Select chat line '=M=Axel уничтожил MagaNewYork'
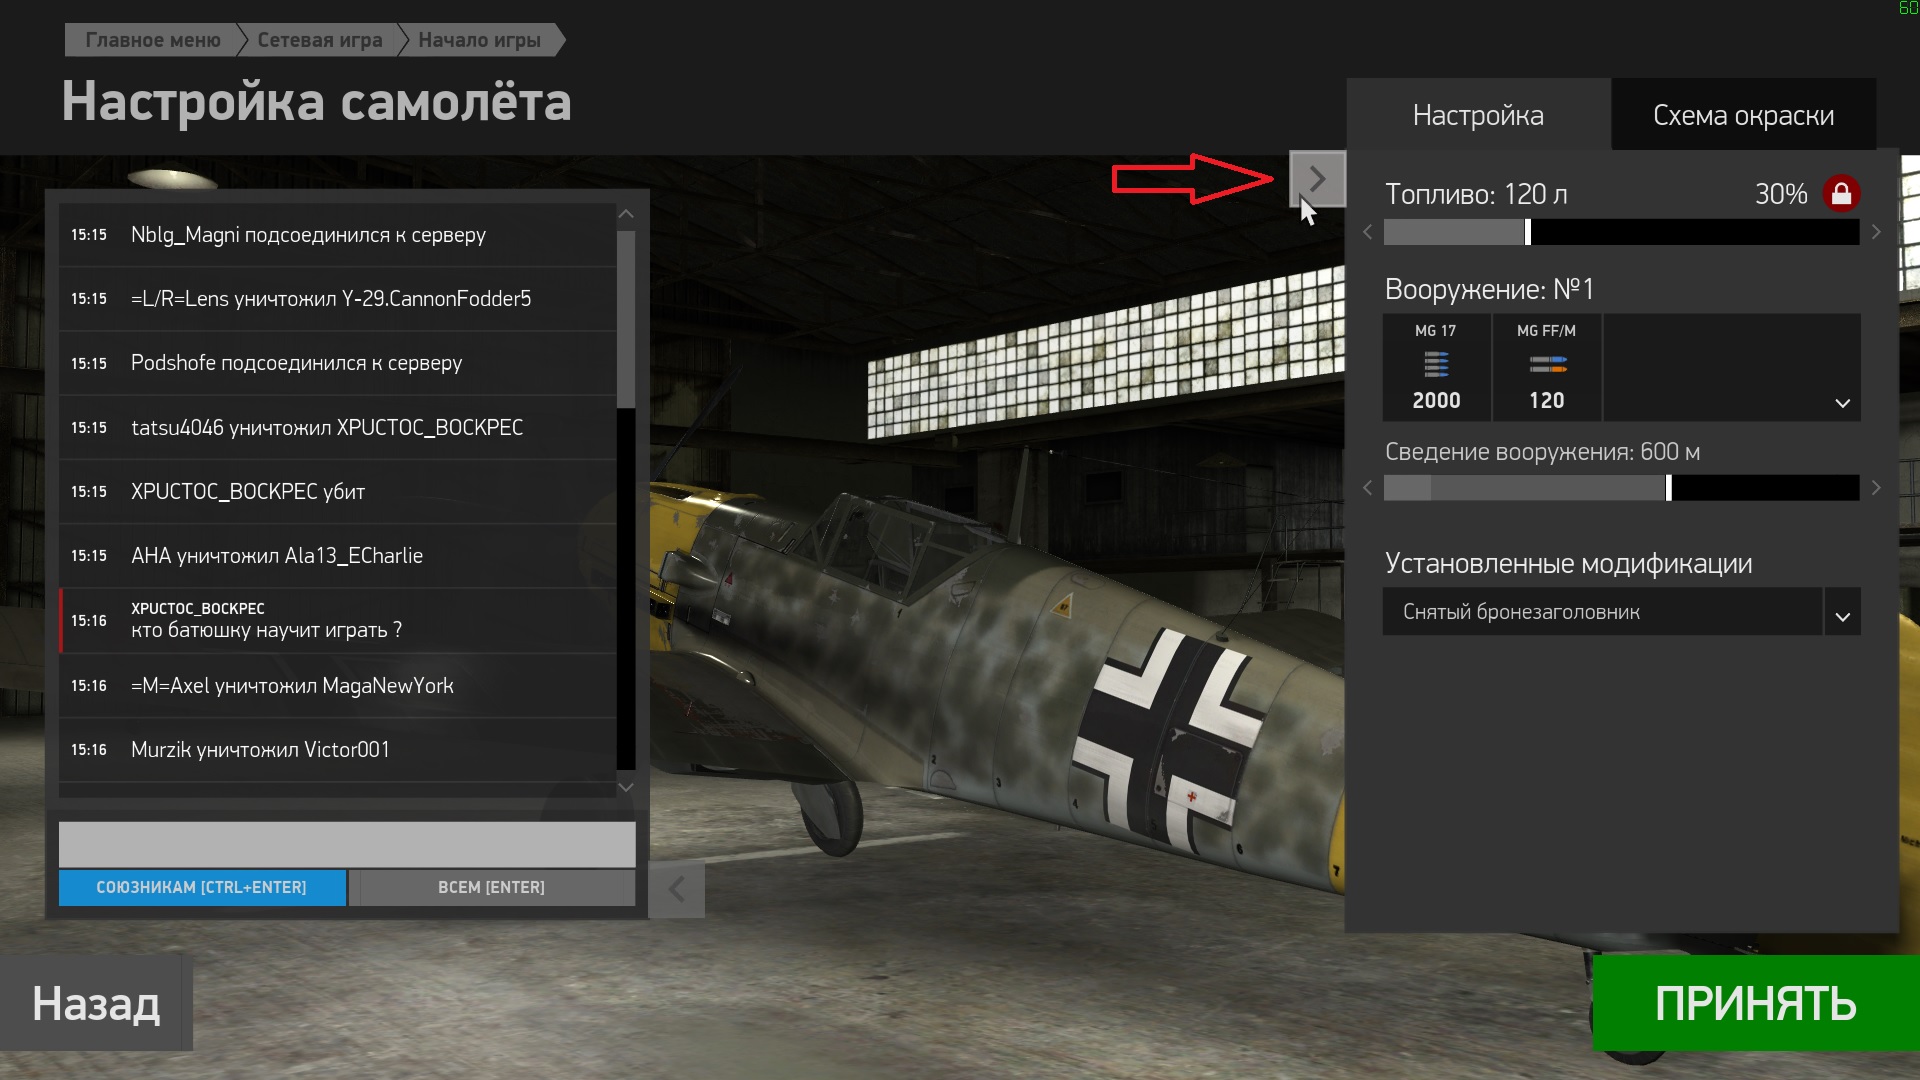This screenshot has height=1080, width=1920. 337,685
